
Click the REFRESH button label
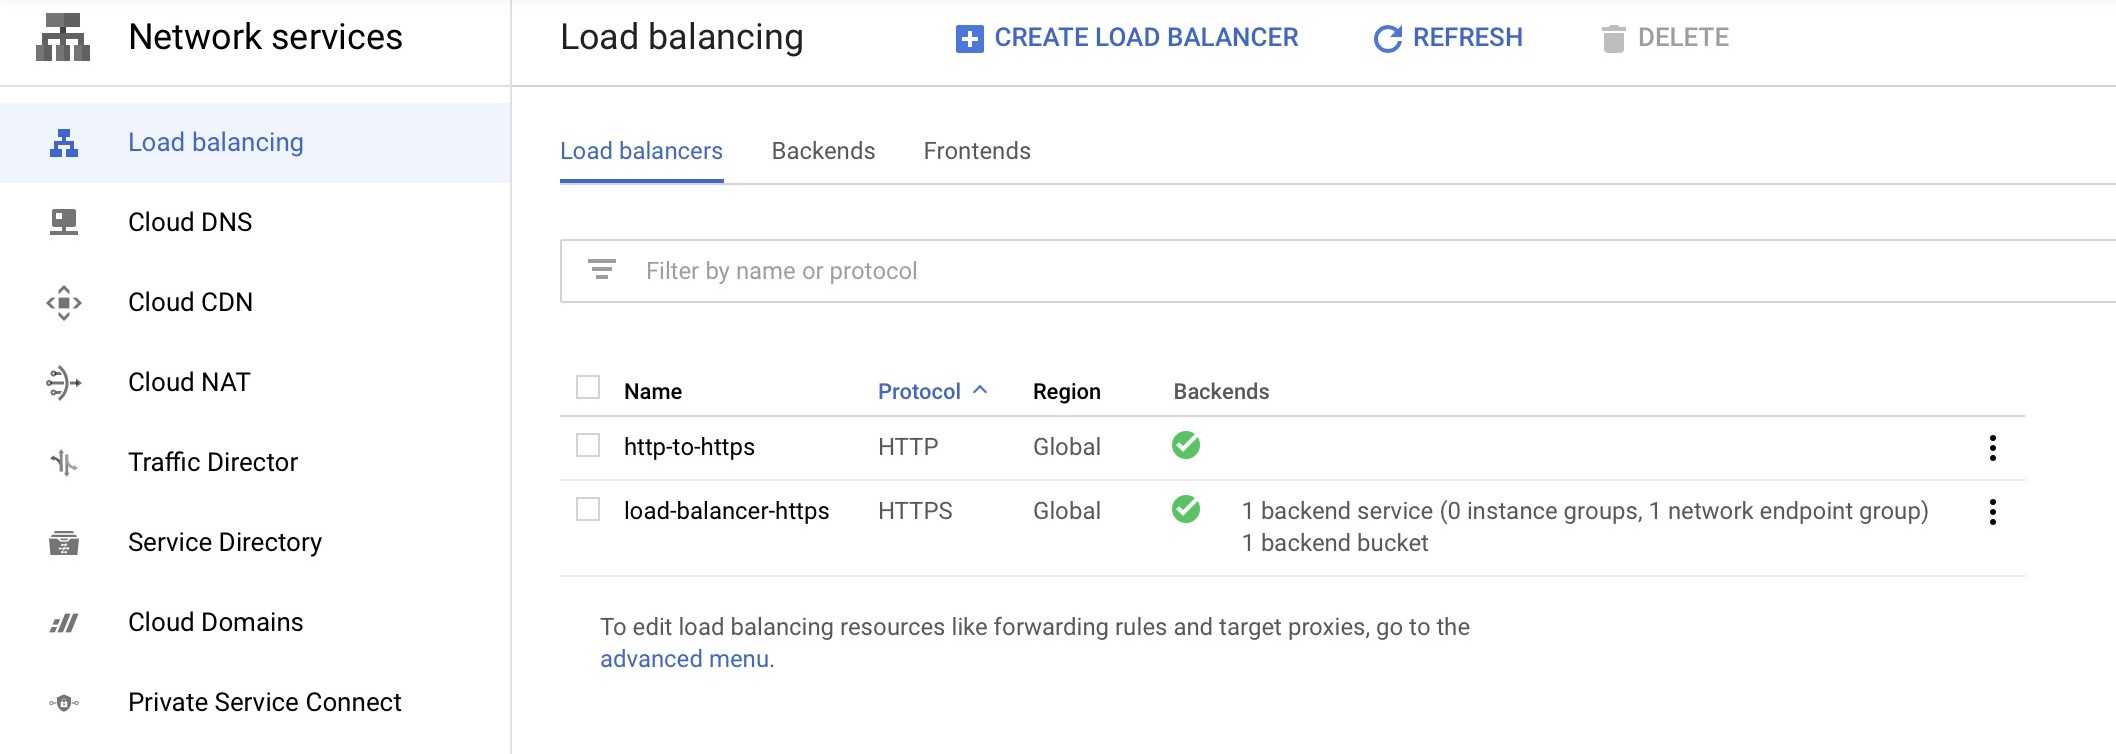[x=1467, y=38]
